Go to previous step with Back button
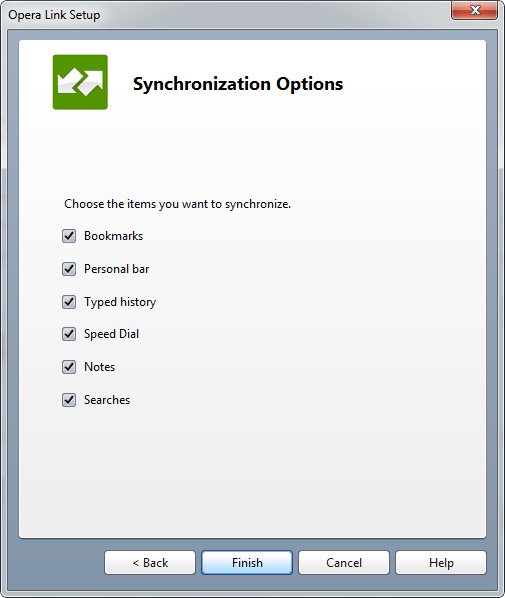This screenshot has height=598, width=505. point(150,563)
